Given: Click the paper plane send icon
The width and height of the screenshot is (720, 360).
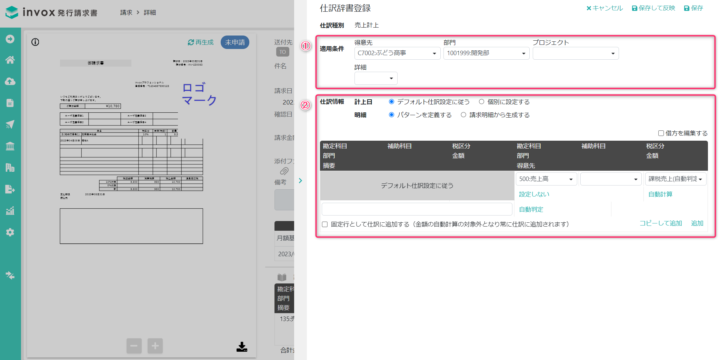Looking at the screenshot, I should [x=10, y=124].
